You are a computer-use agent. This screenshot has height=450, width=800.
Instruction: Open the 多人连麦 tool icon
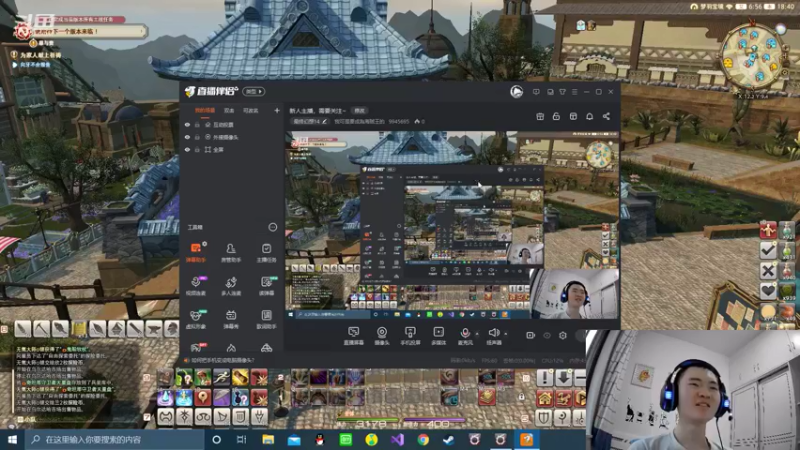coord(231,286)
